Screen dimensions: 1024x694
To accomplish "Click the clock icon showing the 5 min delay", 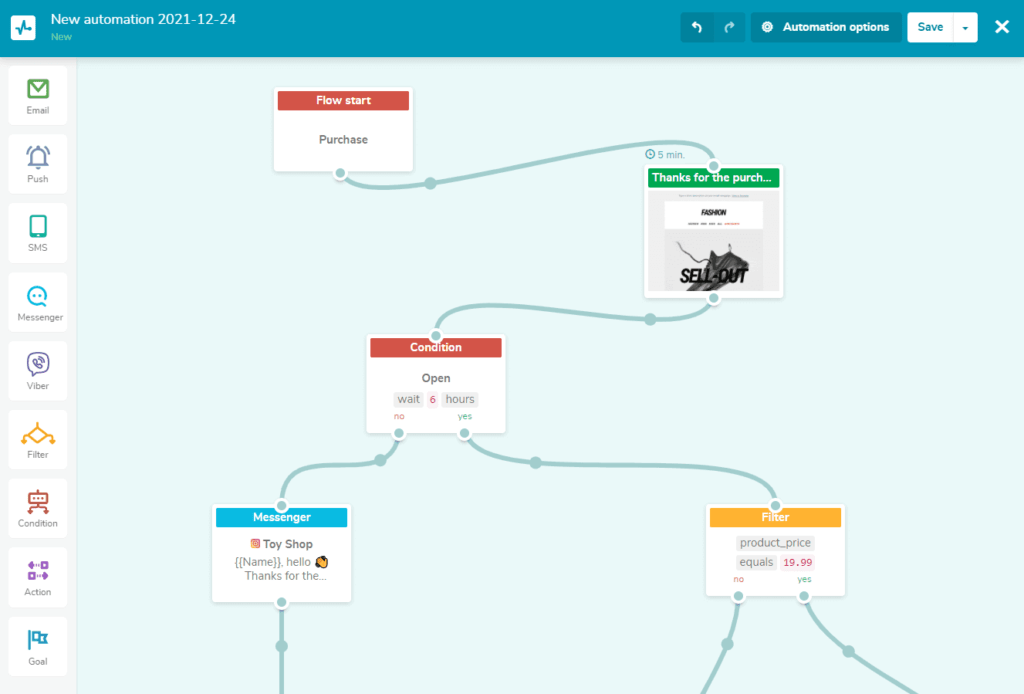I will (x=651, y=154).
